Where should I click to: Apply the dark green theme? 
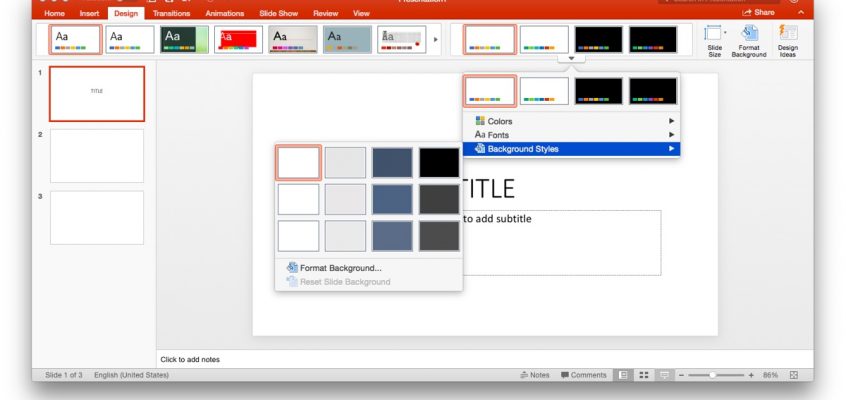click(184, 39)
